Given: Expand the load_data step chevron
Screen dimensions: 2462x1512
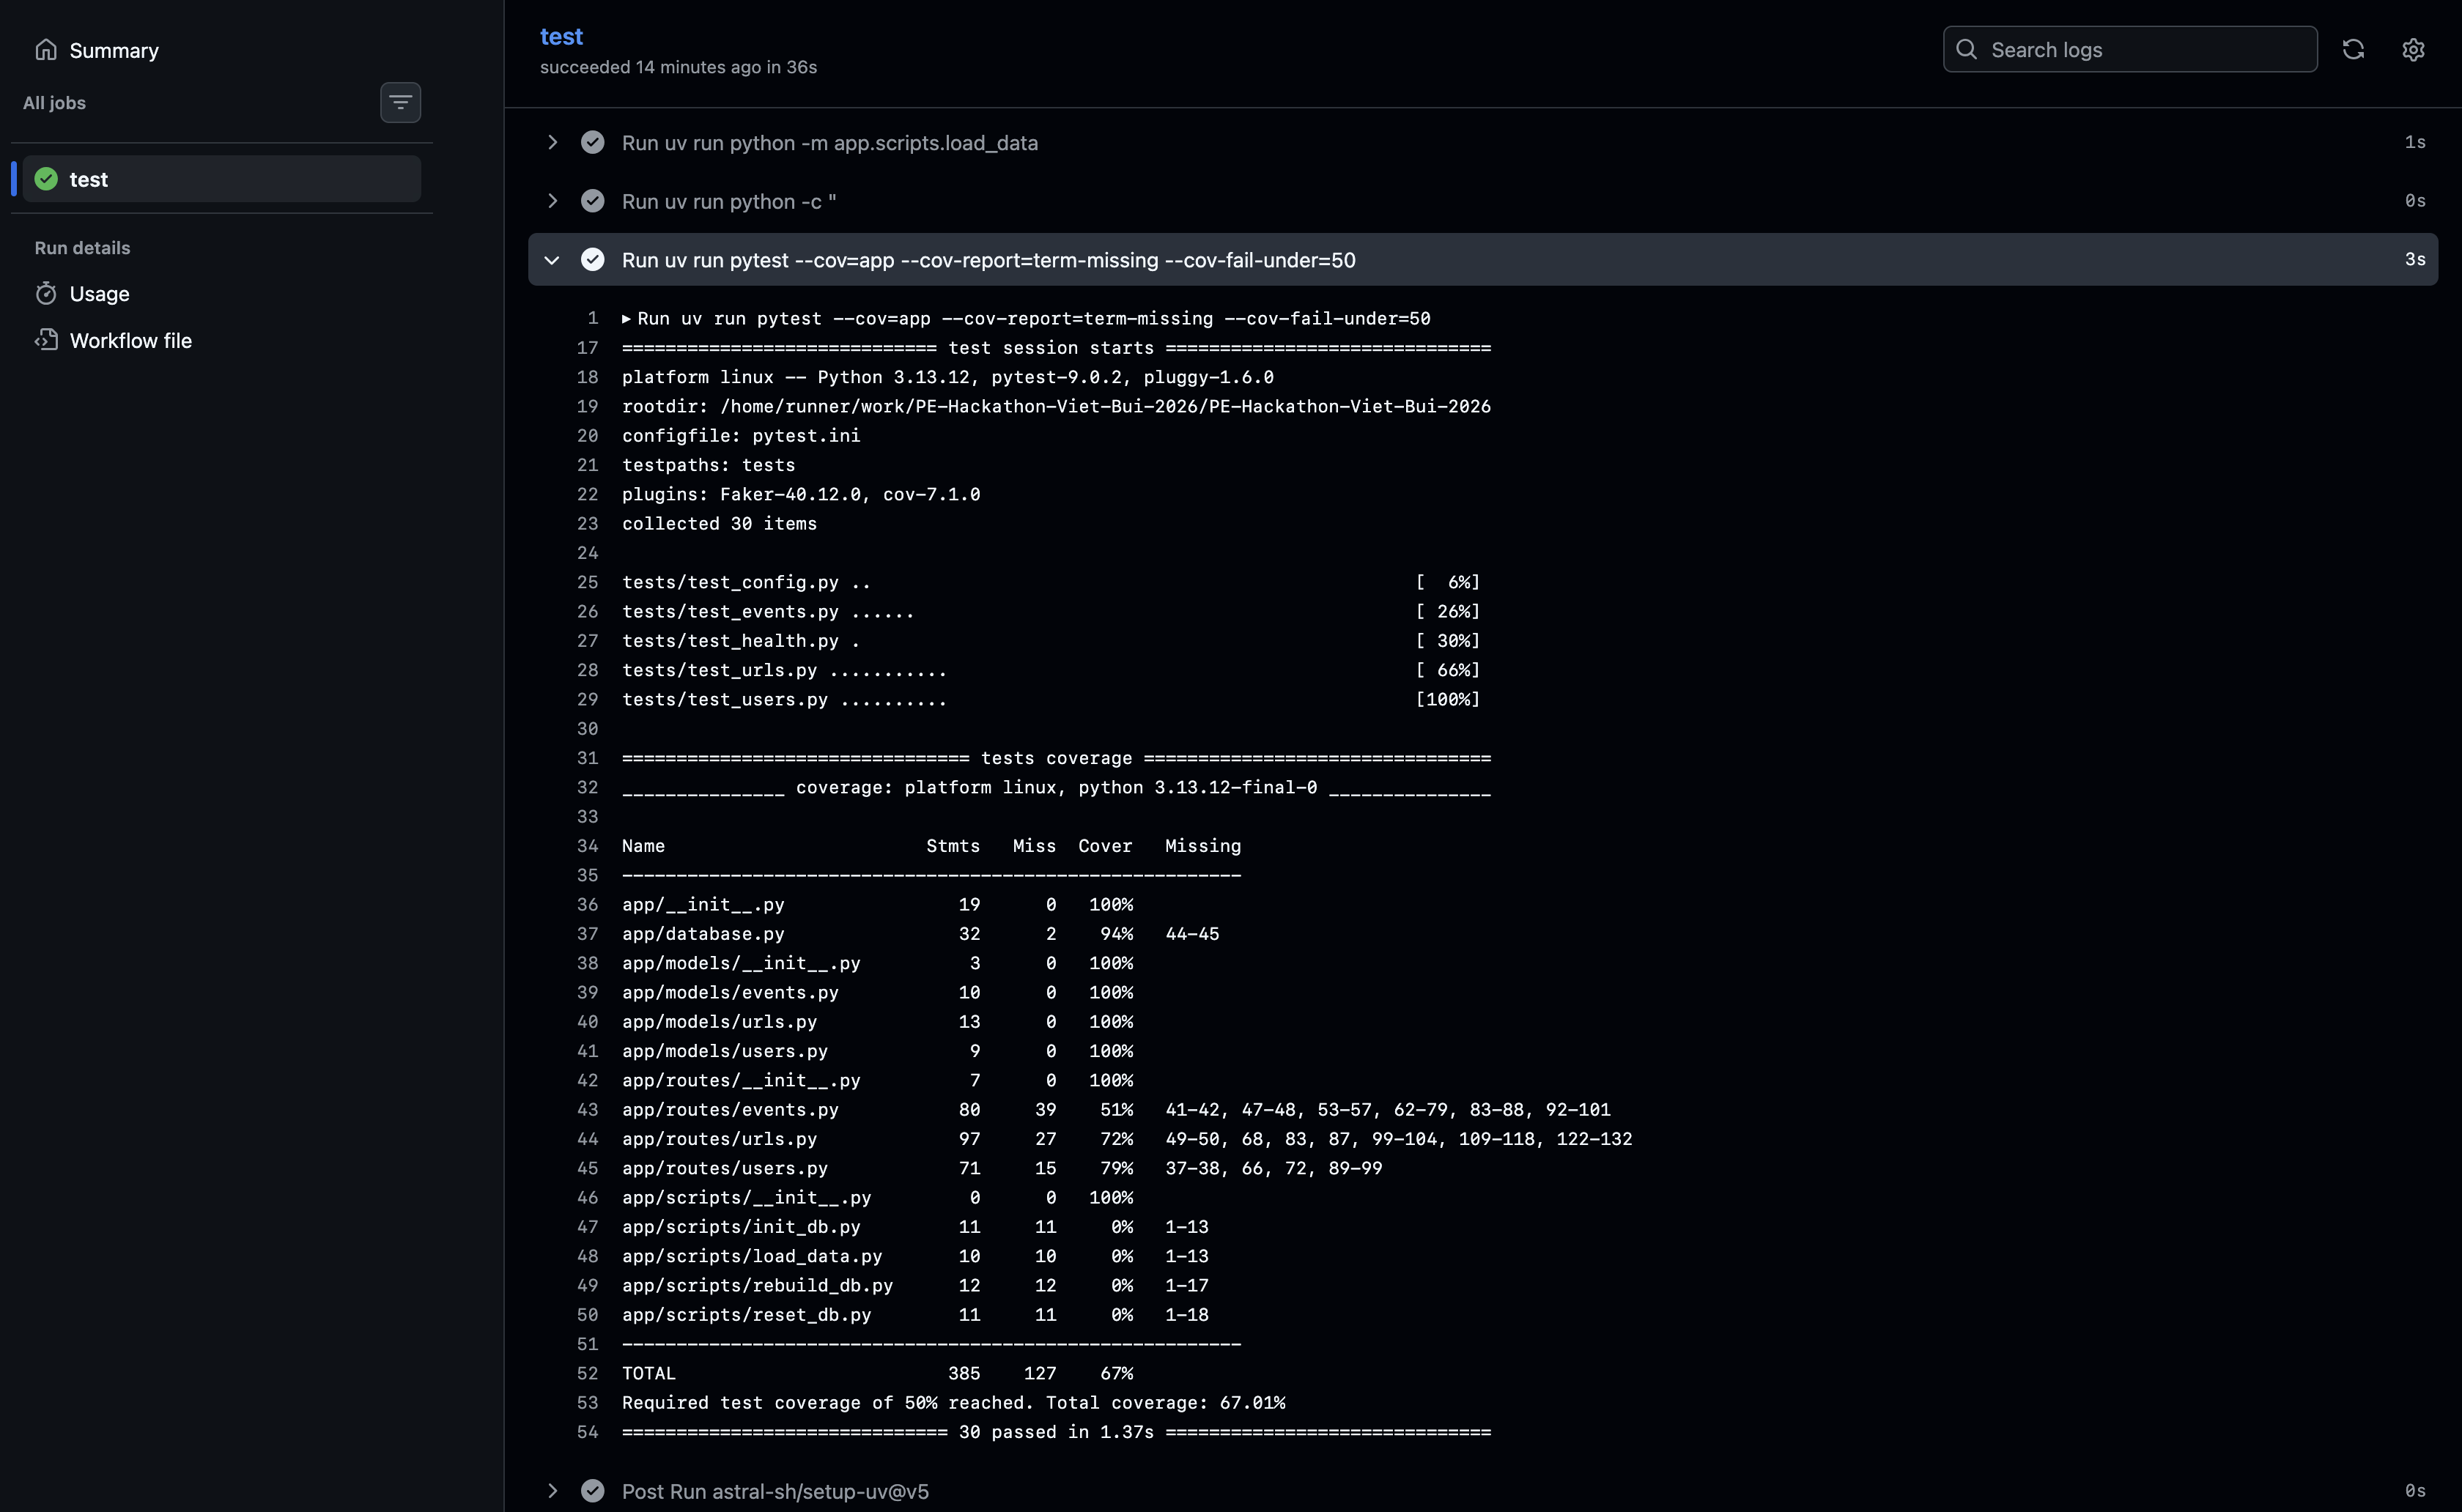Looking at the screenshot, I should pos(552,142).
